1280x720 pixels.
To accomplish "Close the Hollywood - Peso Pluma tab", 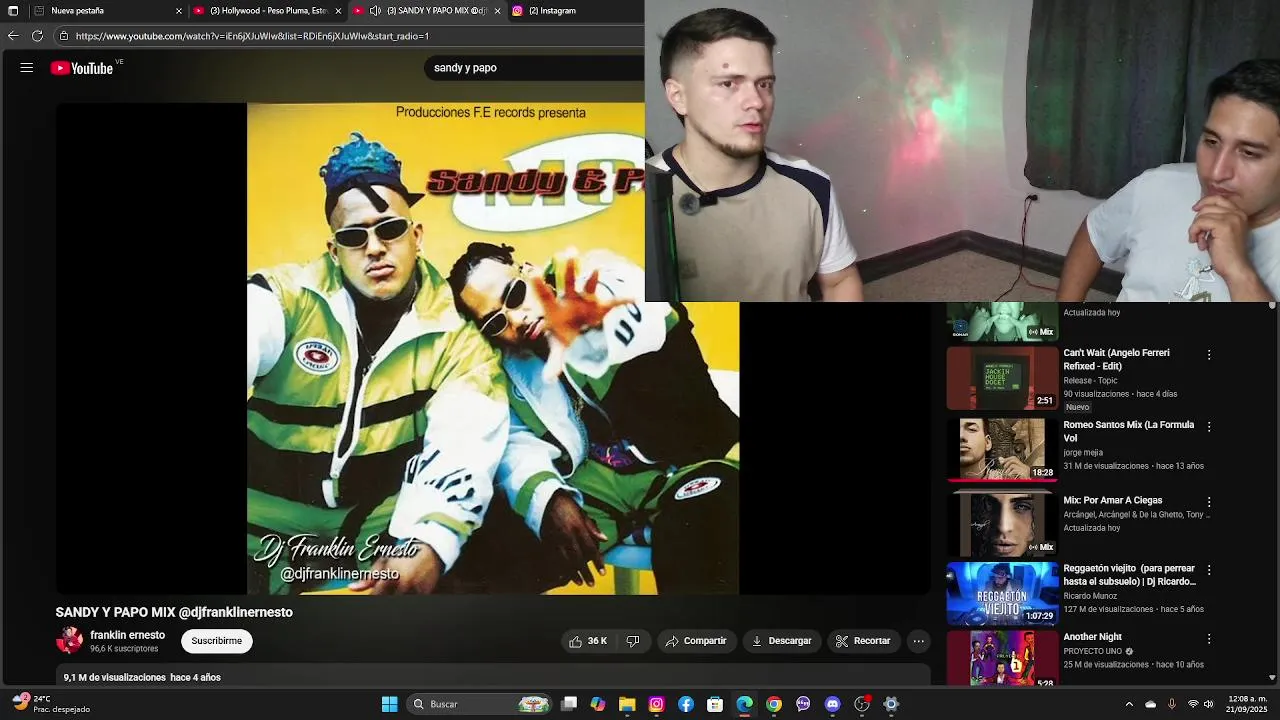I will coord(338,11).
